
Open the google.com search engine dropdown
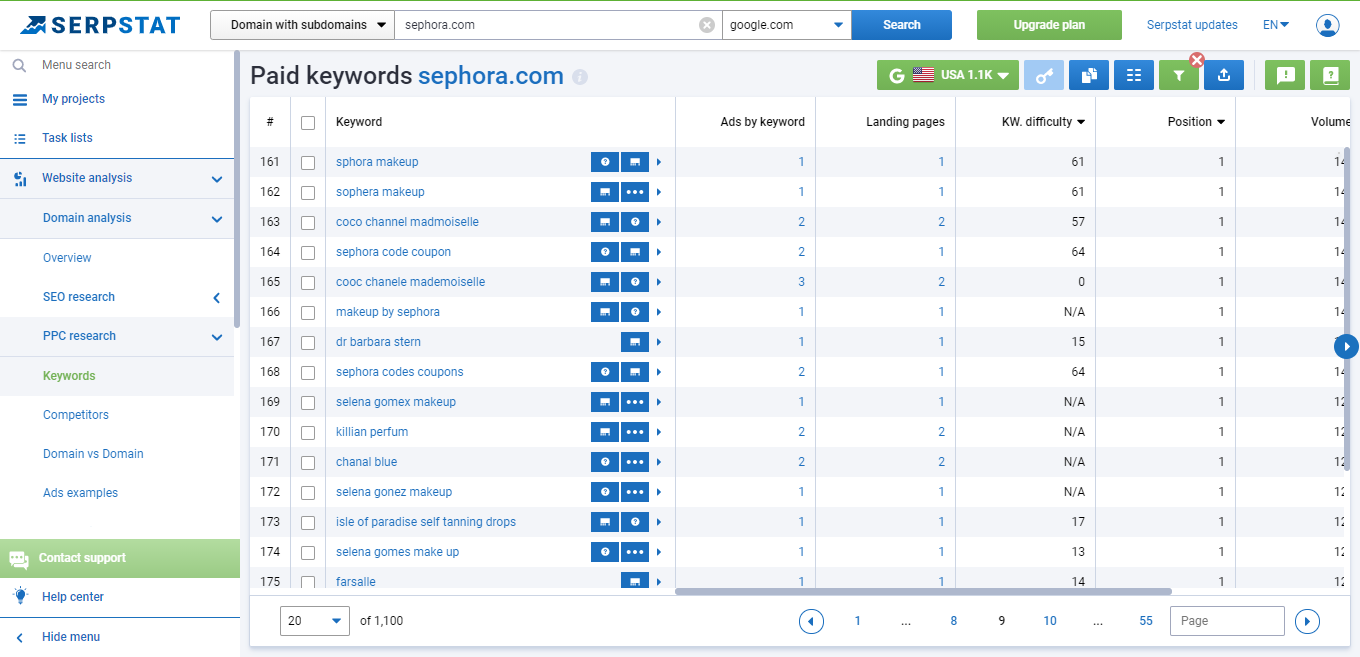787,25
